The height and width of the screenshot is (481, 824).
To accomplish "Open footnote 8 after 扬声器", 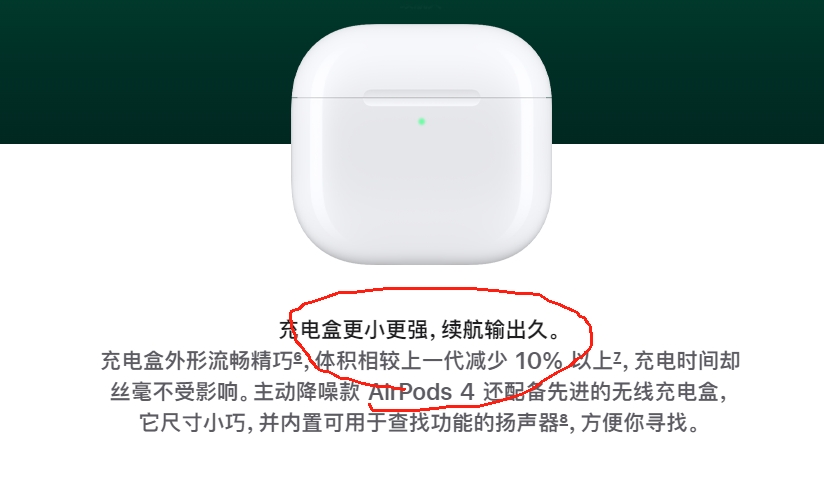I will 564,418.
